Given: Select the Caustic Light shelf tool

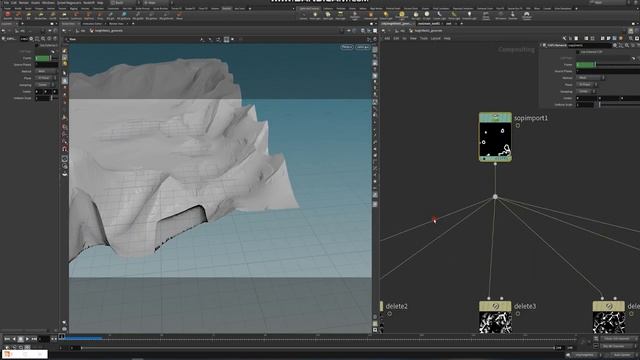Looking at the screenshot, I should 439,16.
